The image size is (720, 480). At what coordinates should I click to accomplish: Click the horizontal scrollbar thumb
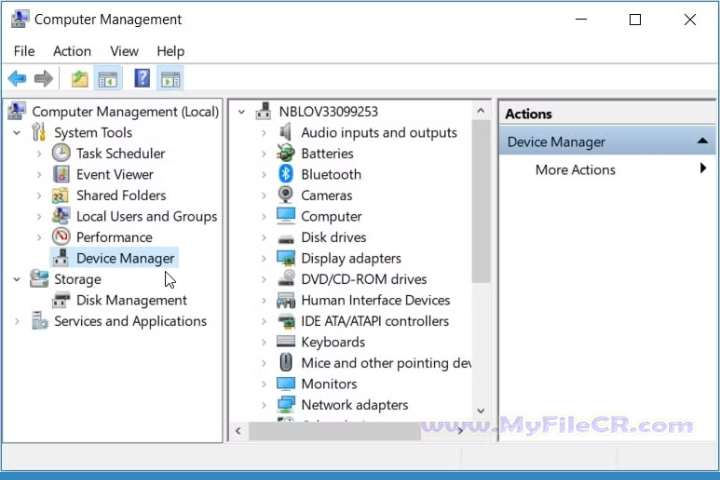[x=335, y=431]
